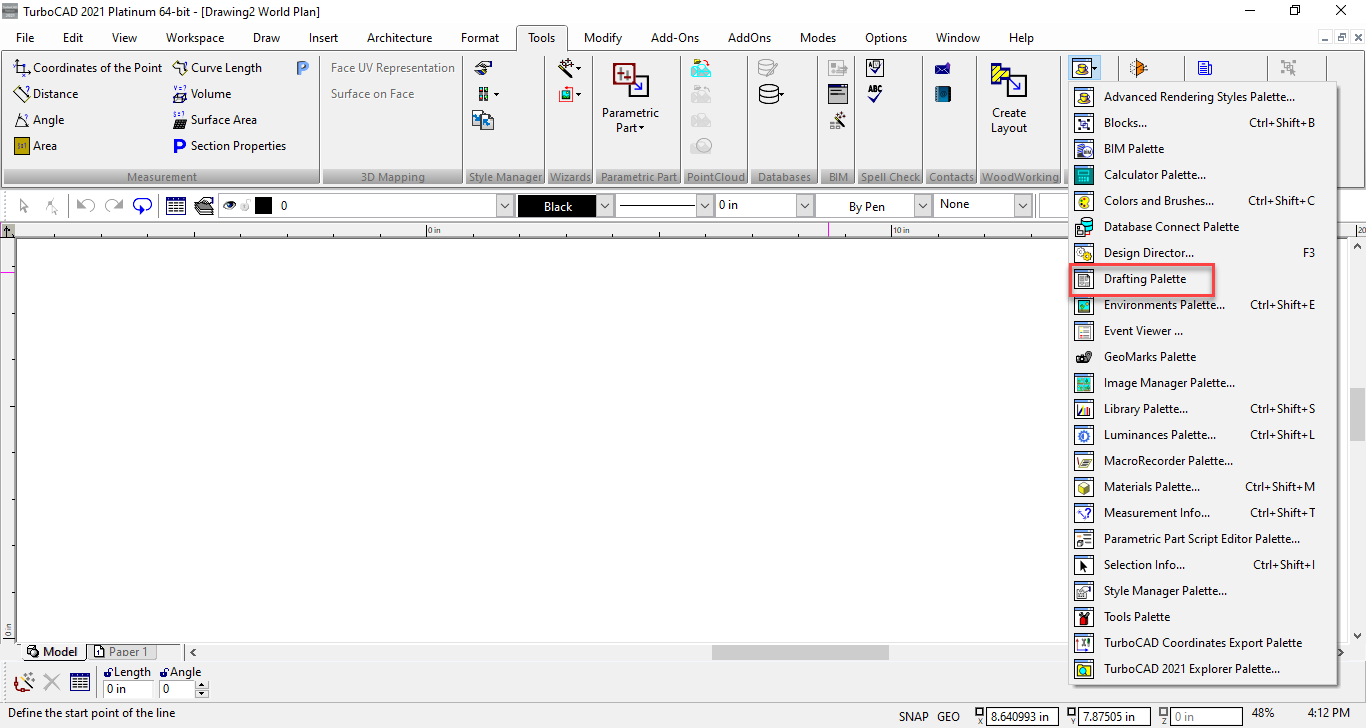The width and height of the screenshot is (1366, 728).
Task: Choose the Angle measurement tool
Action: click(39, 120)
